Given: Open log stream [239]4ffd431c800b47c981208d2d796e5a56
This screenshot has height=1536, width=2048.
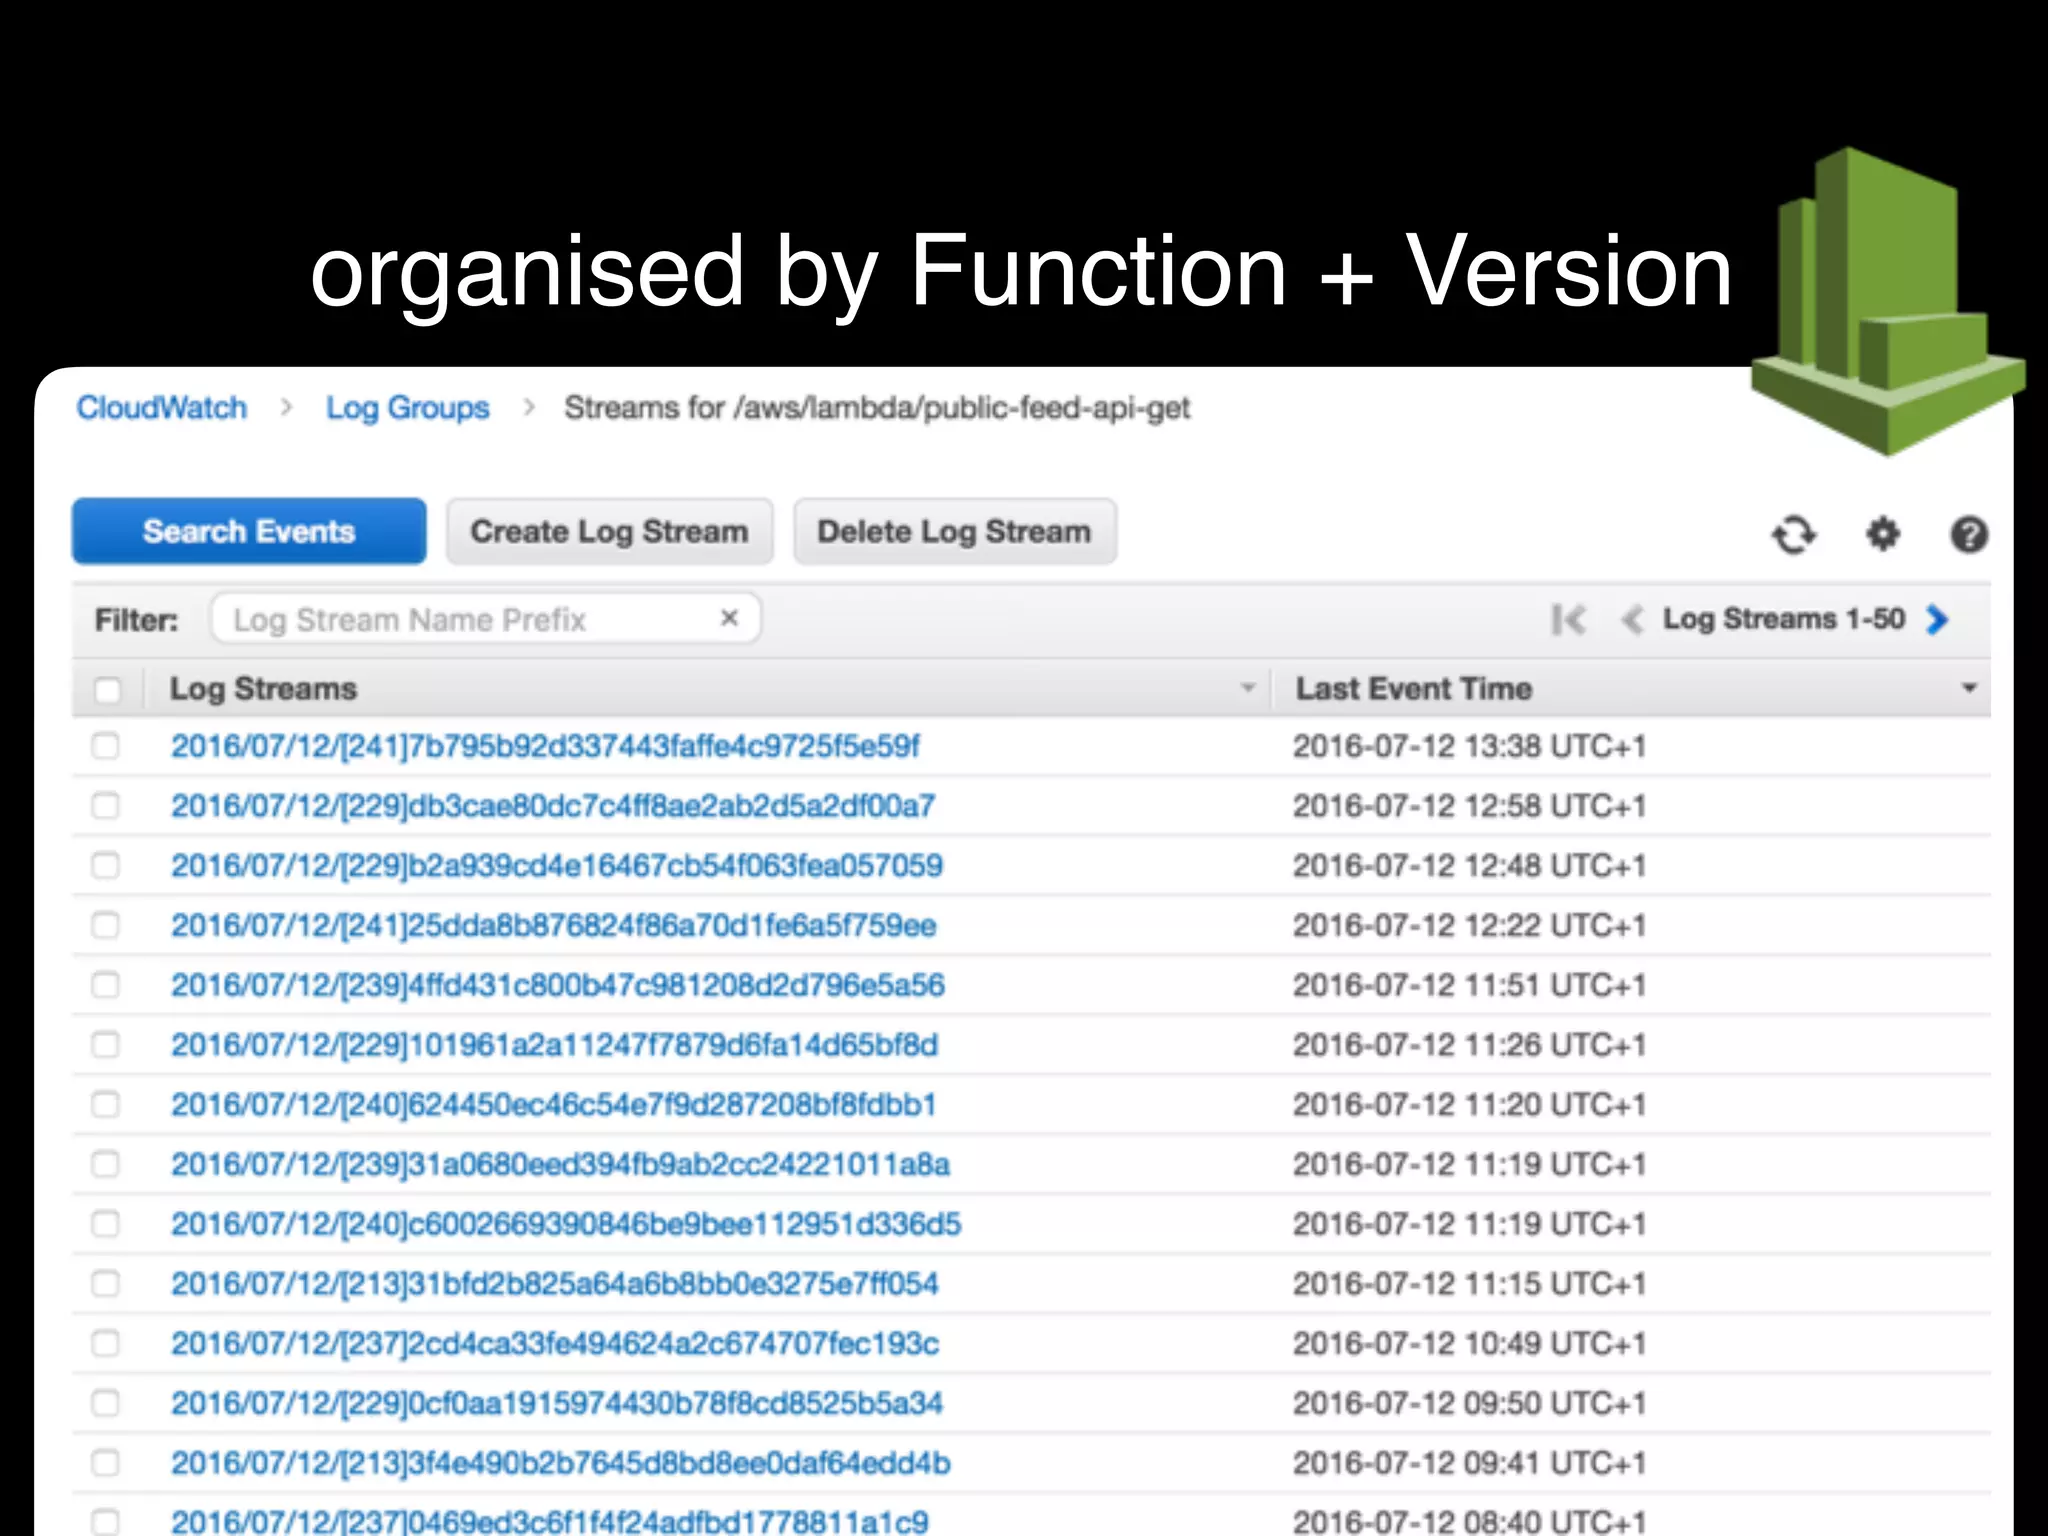Looking at the screenshot, I should pos(558,985).
